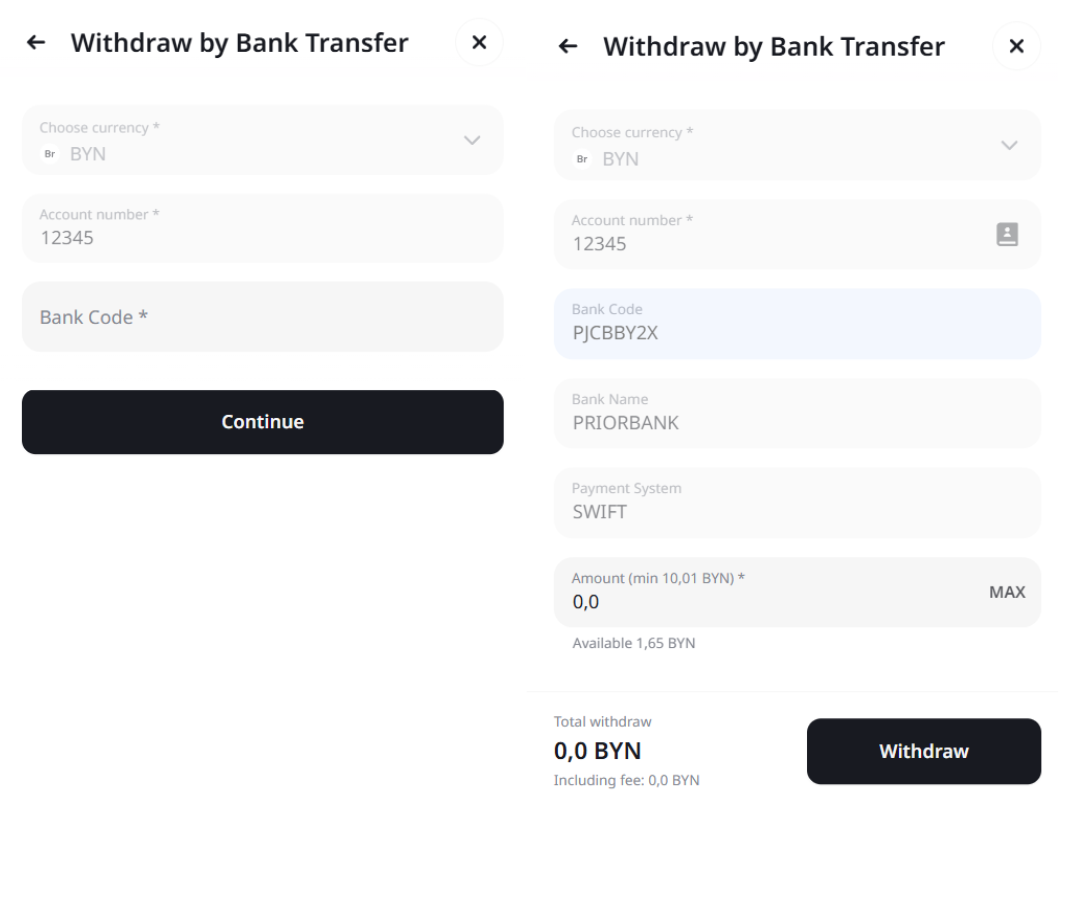Click the Available 1,65 BYN balance text
The width and height of the screenshot is (1070, 898).
(x=633, y=643)
